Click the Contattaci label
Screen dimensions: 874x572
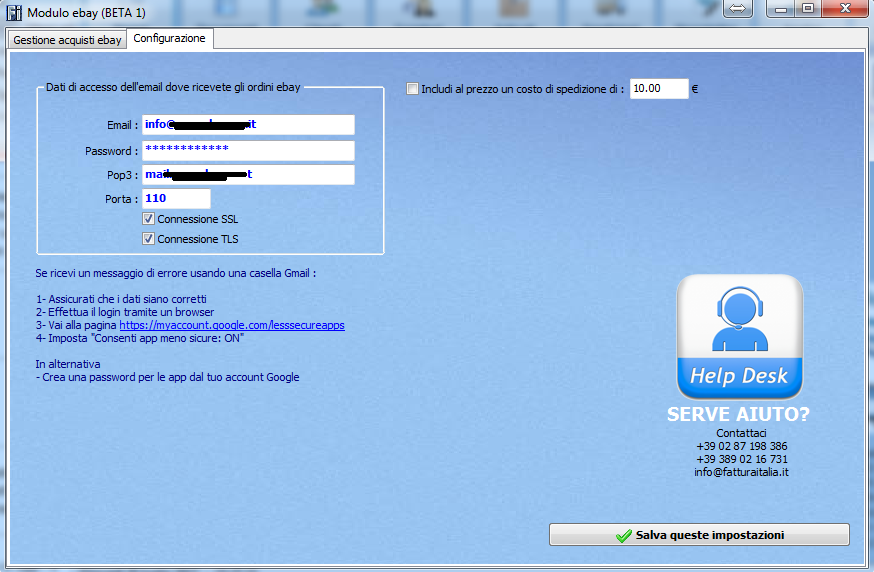pyautogui.click(x=741, y=433)
